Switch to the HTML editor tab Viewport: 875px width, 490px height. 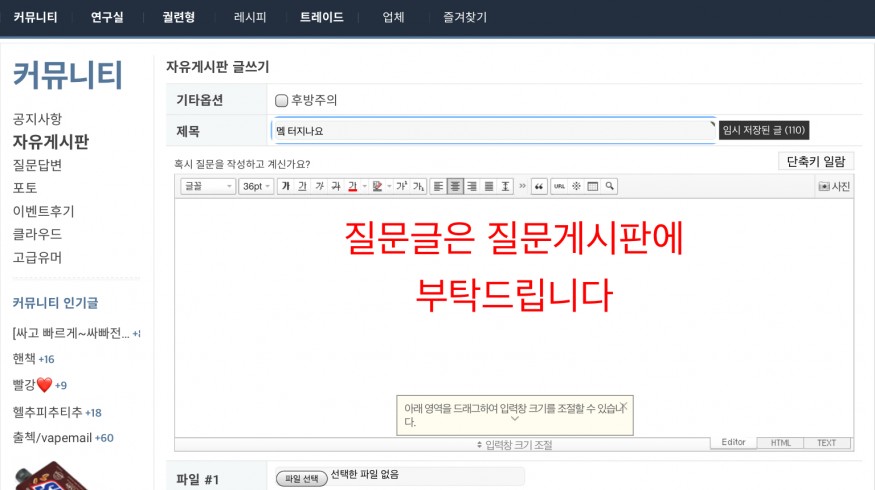(x=780, y=443)
